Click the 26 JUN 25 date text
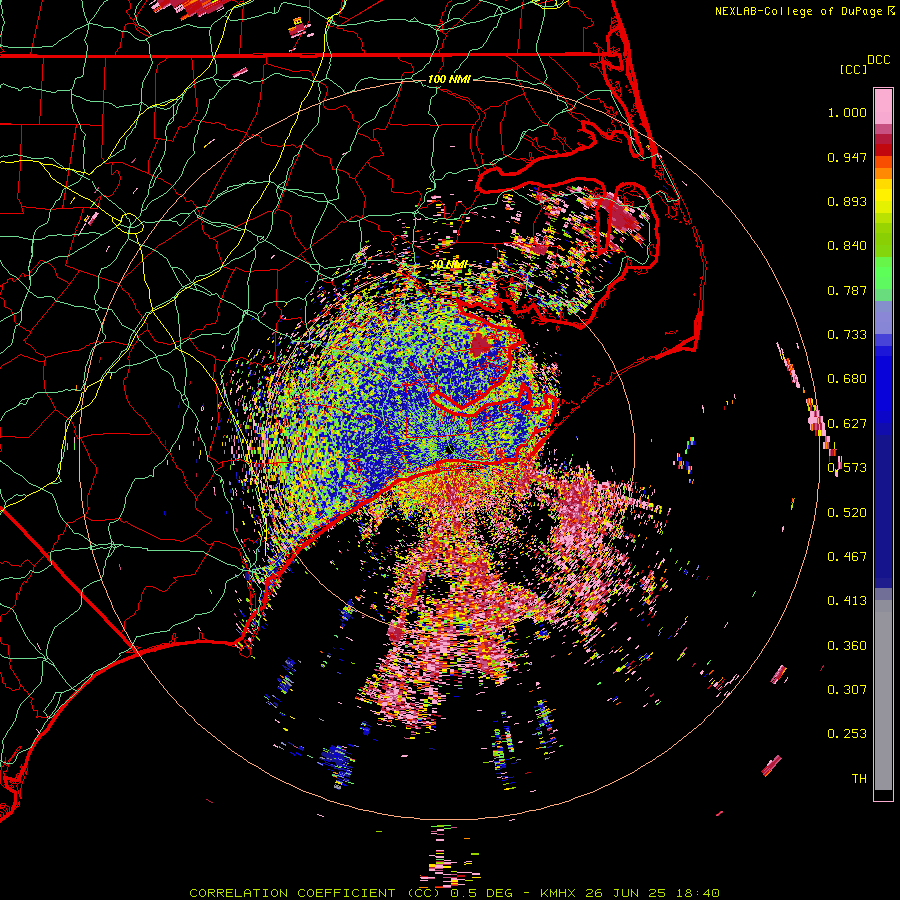This screenshot has width=900, height=900. (x=625, y=893)
